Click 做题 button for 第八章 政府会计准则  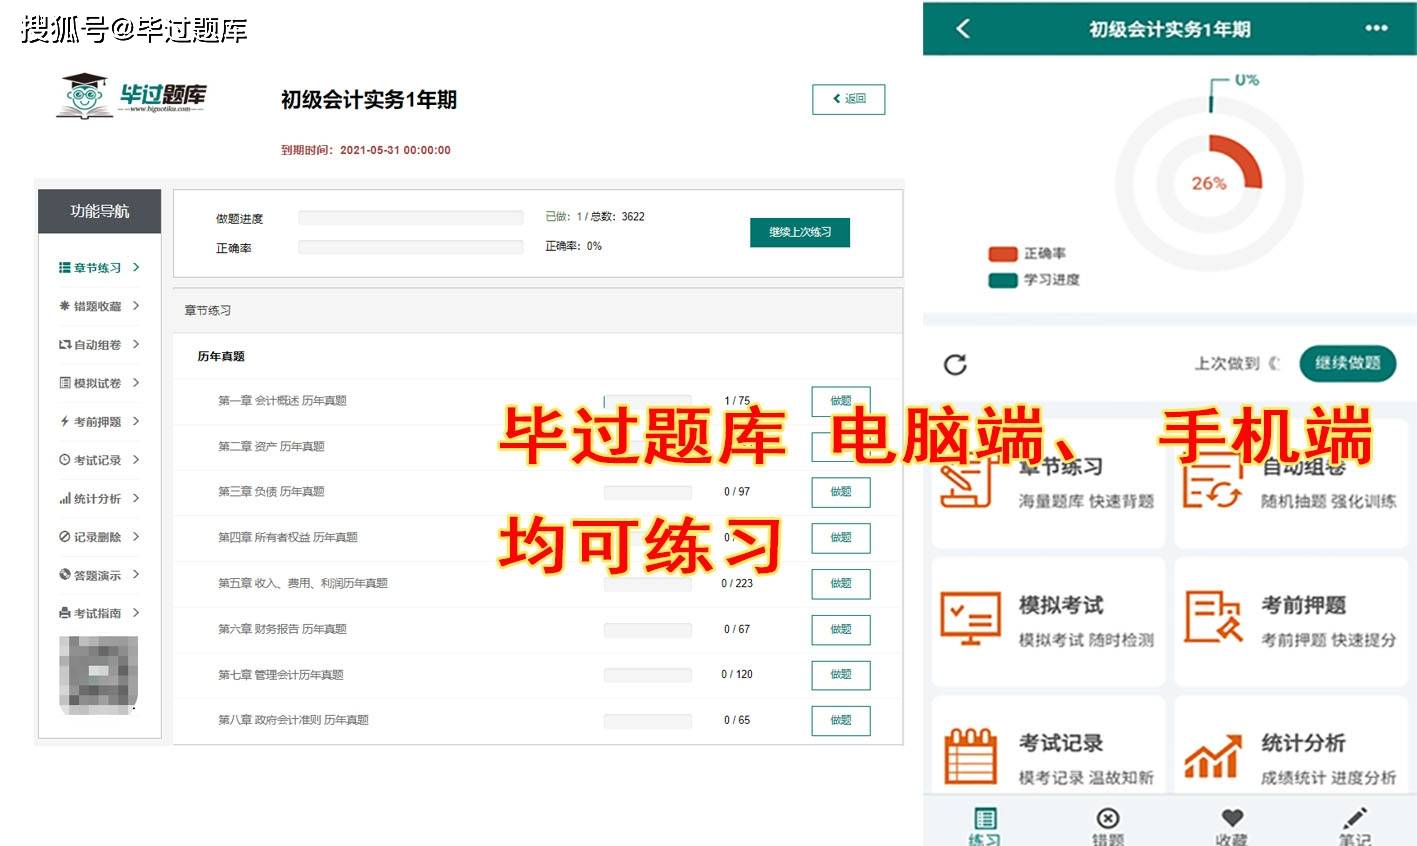tap(841, 721)
